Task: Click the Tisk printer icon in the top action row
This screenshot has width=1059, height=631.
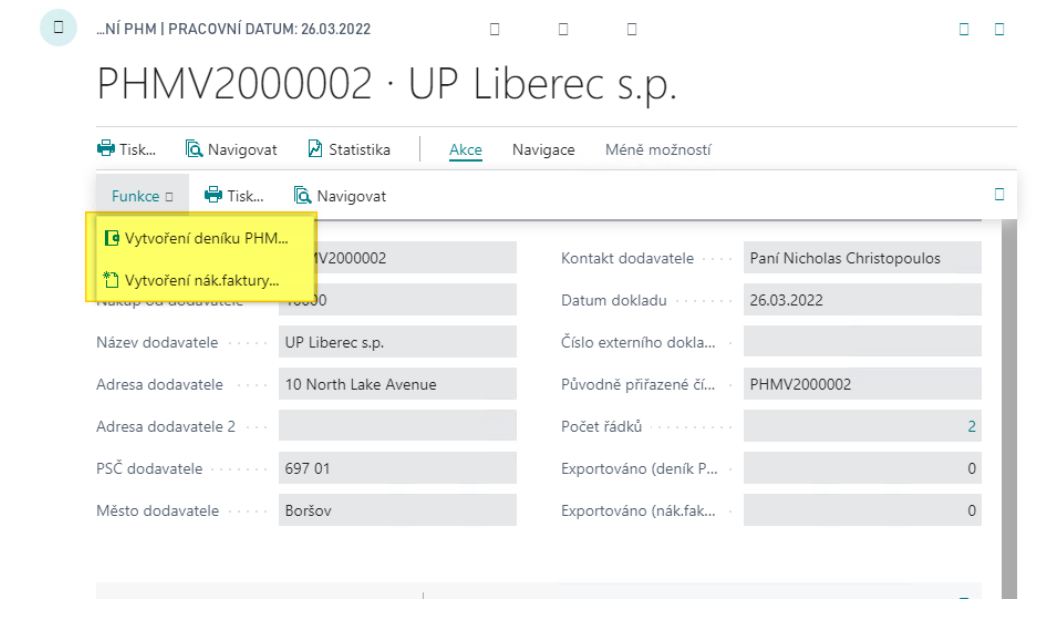Action: click(x=106, y=150)
